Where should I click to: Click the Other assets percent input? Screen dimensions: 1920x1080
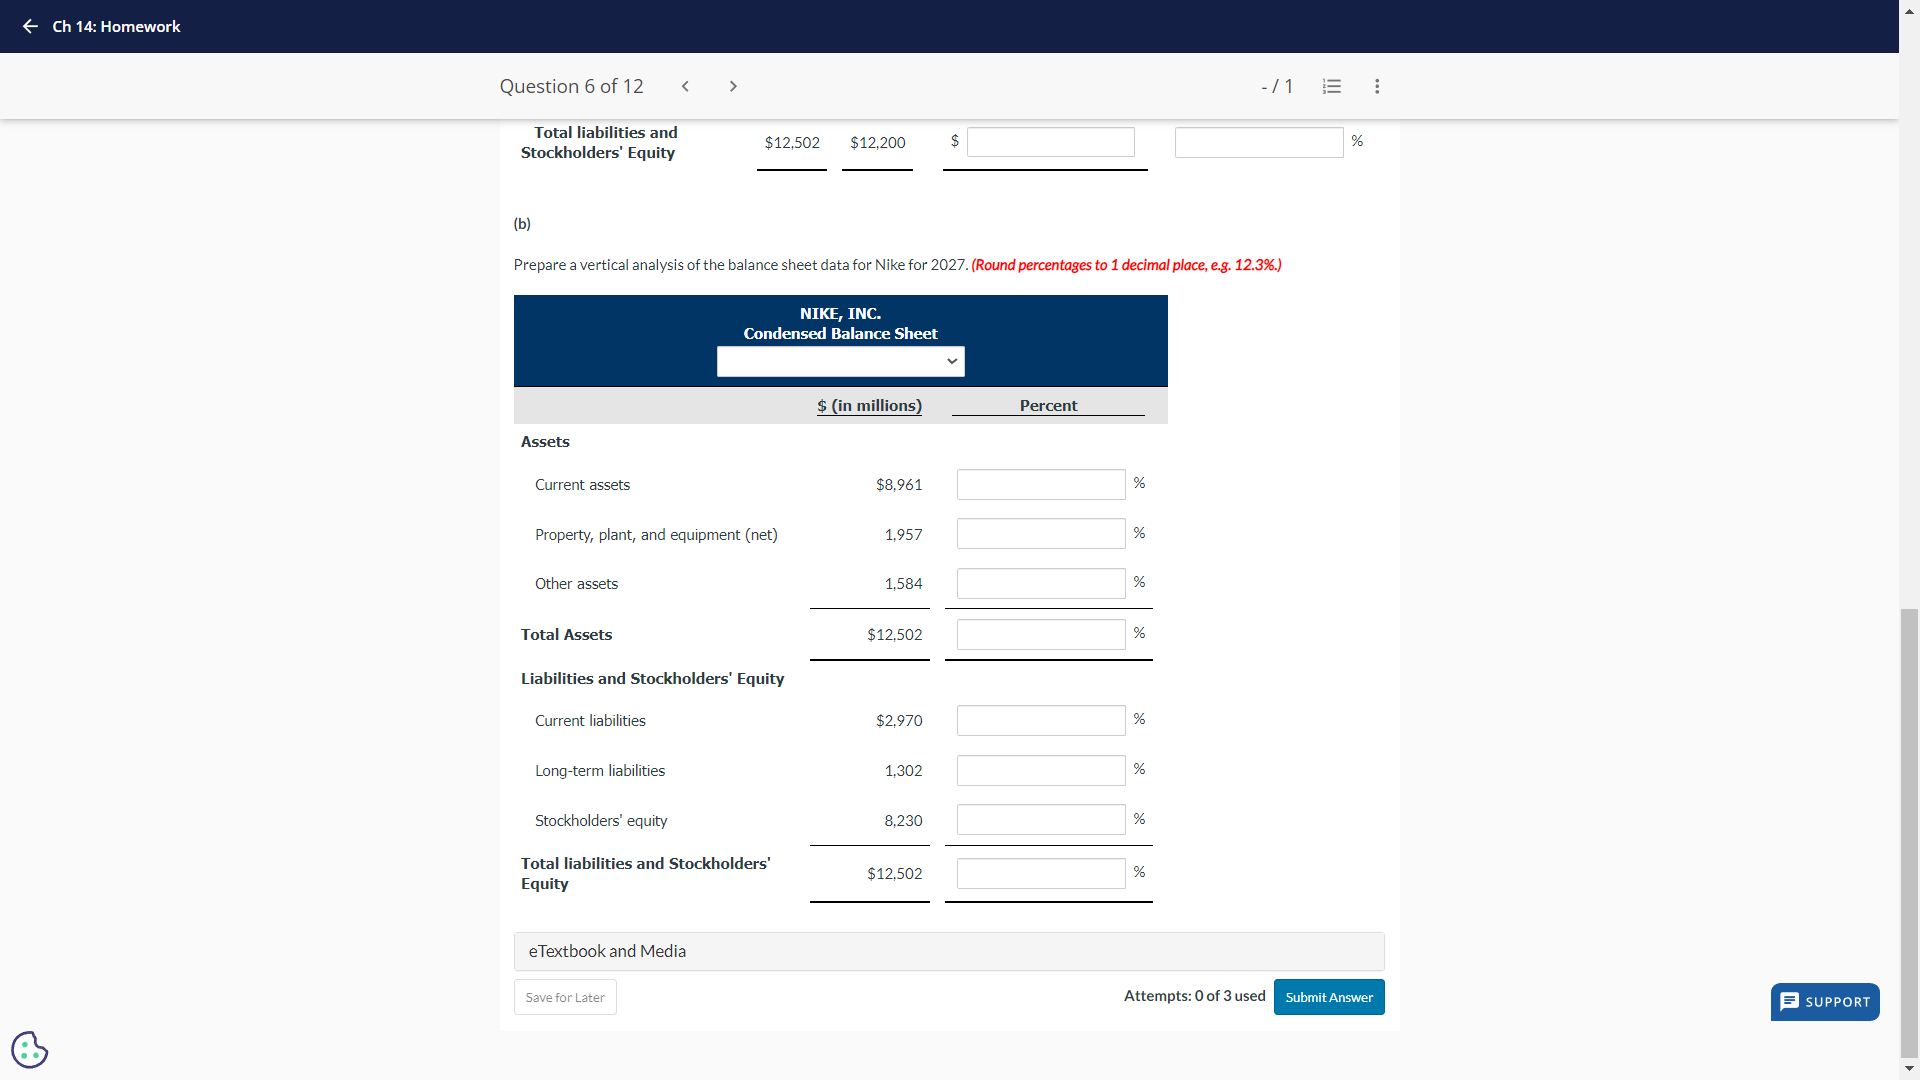click(1040, 583)
